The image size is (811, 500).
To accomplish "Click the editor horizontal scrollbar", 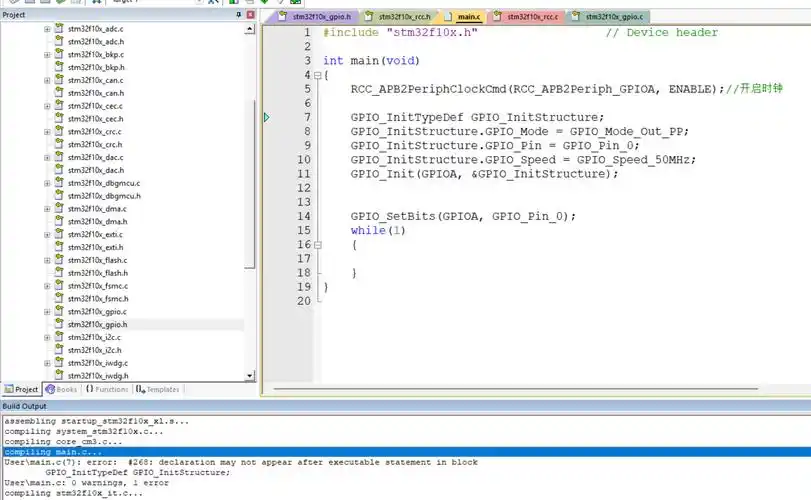I will click(515, 388).
